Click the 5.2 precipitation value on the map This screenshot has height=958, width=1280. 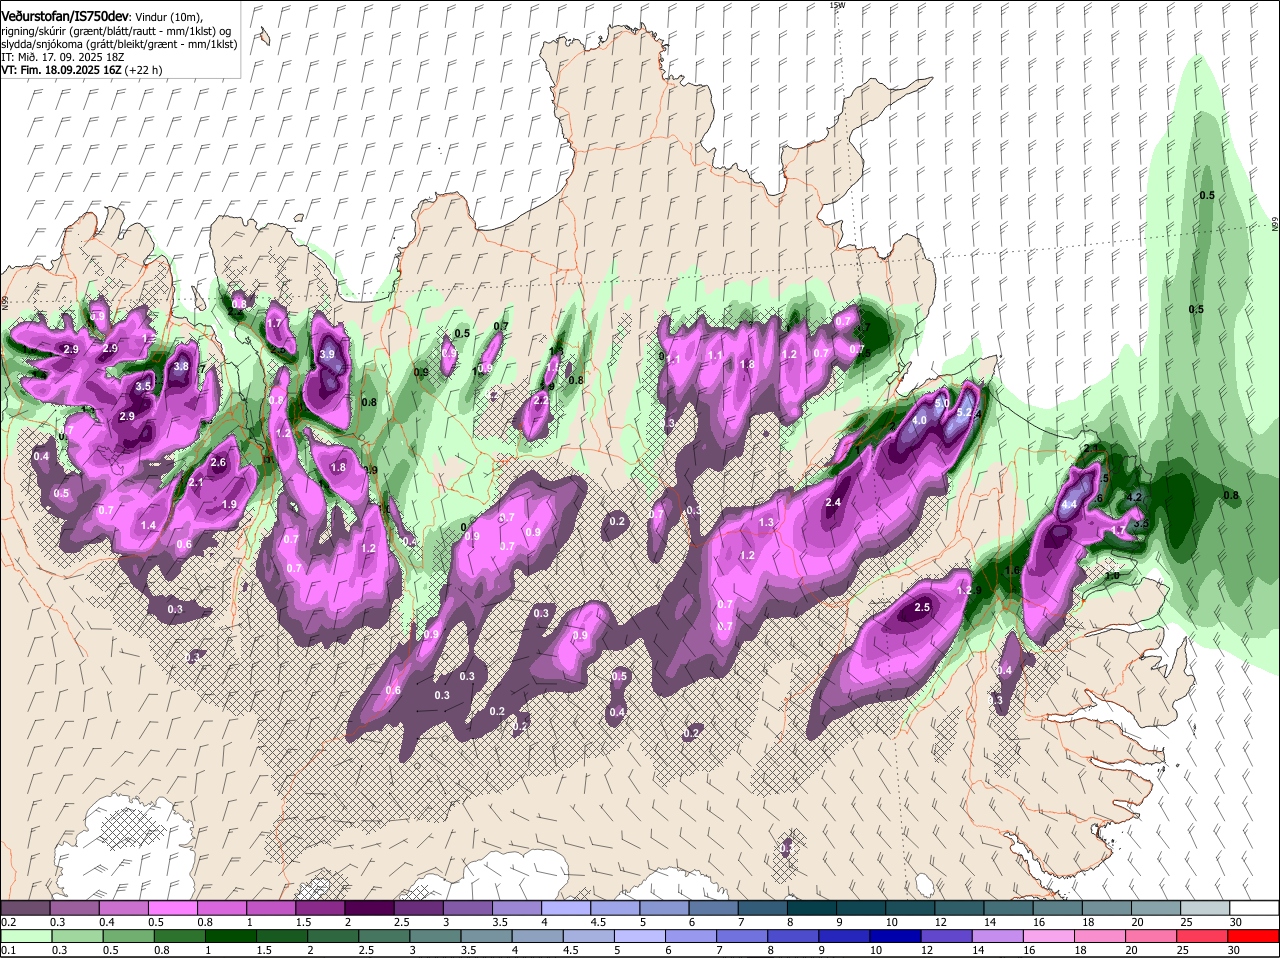966,412
